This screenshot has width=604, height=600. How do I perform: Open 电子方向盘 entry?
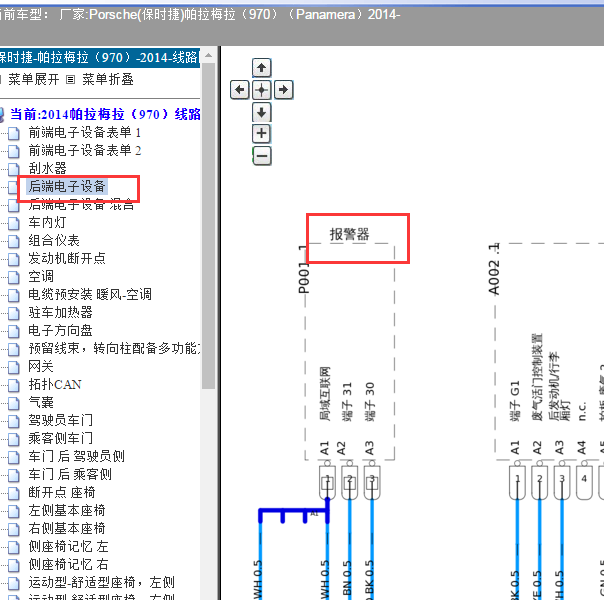click(60, 330)
